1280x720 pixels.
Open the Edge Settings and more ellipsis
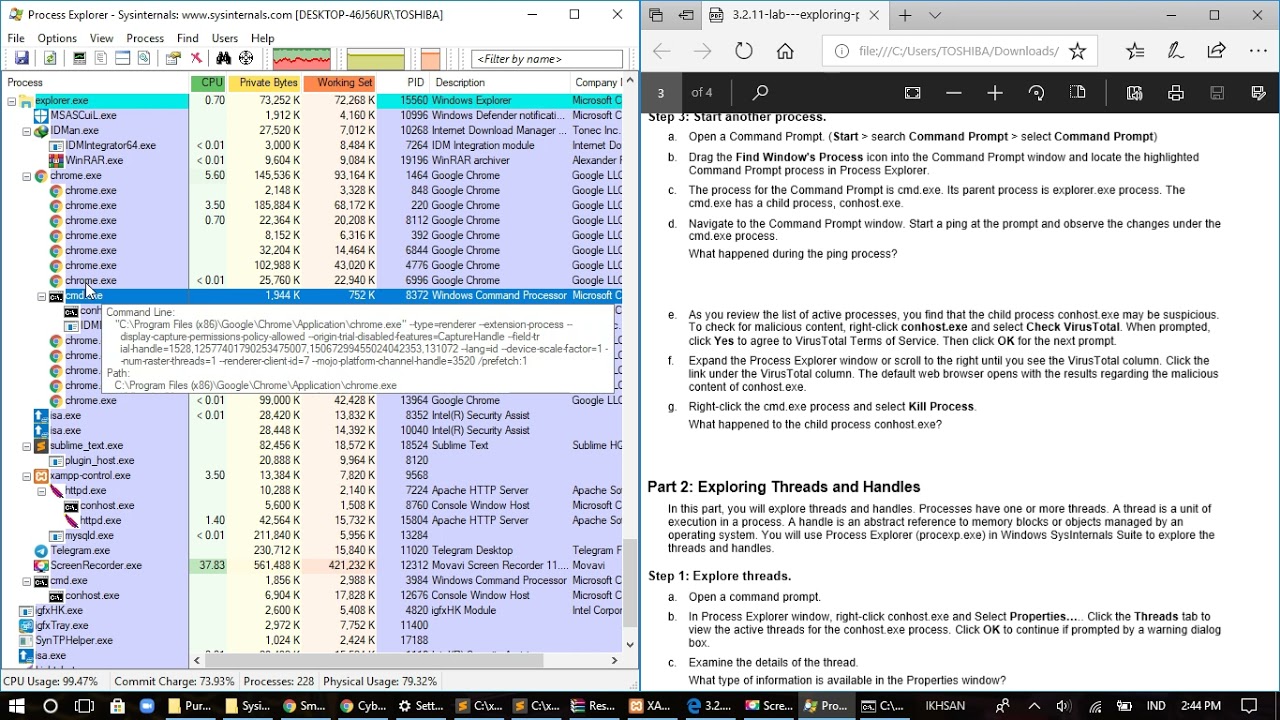(1258, 51)
